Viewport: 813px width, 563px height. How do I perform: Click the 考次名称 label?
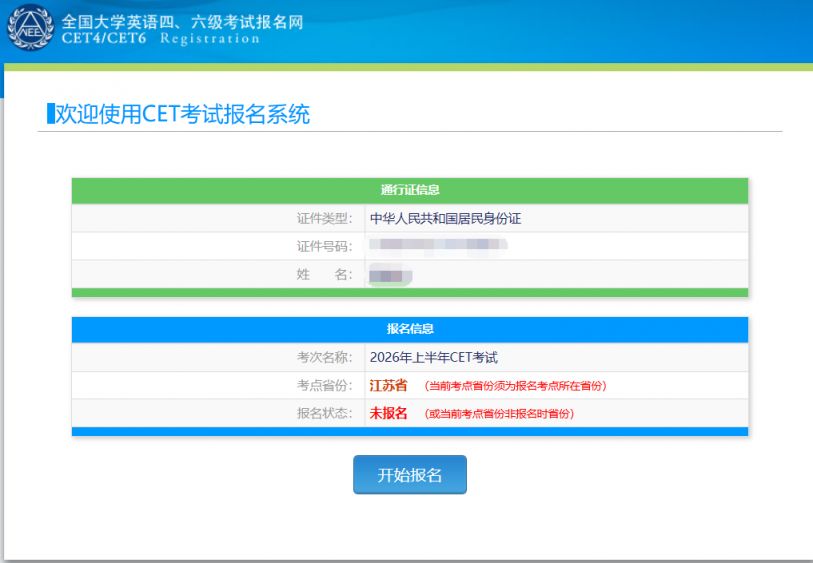325,357
